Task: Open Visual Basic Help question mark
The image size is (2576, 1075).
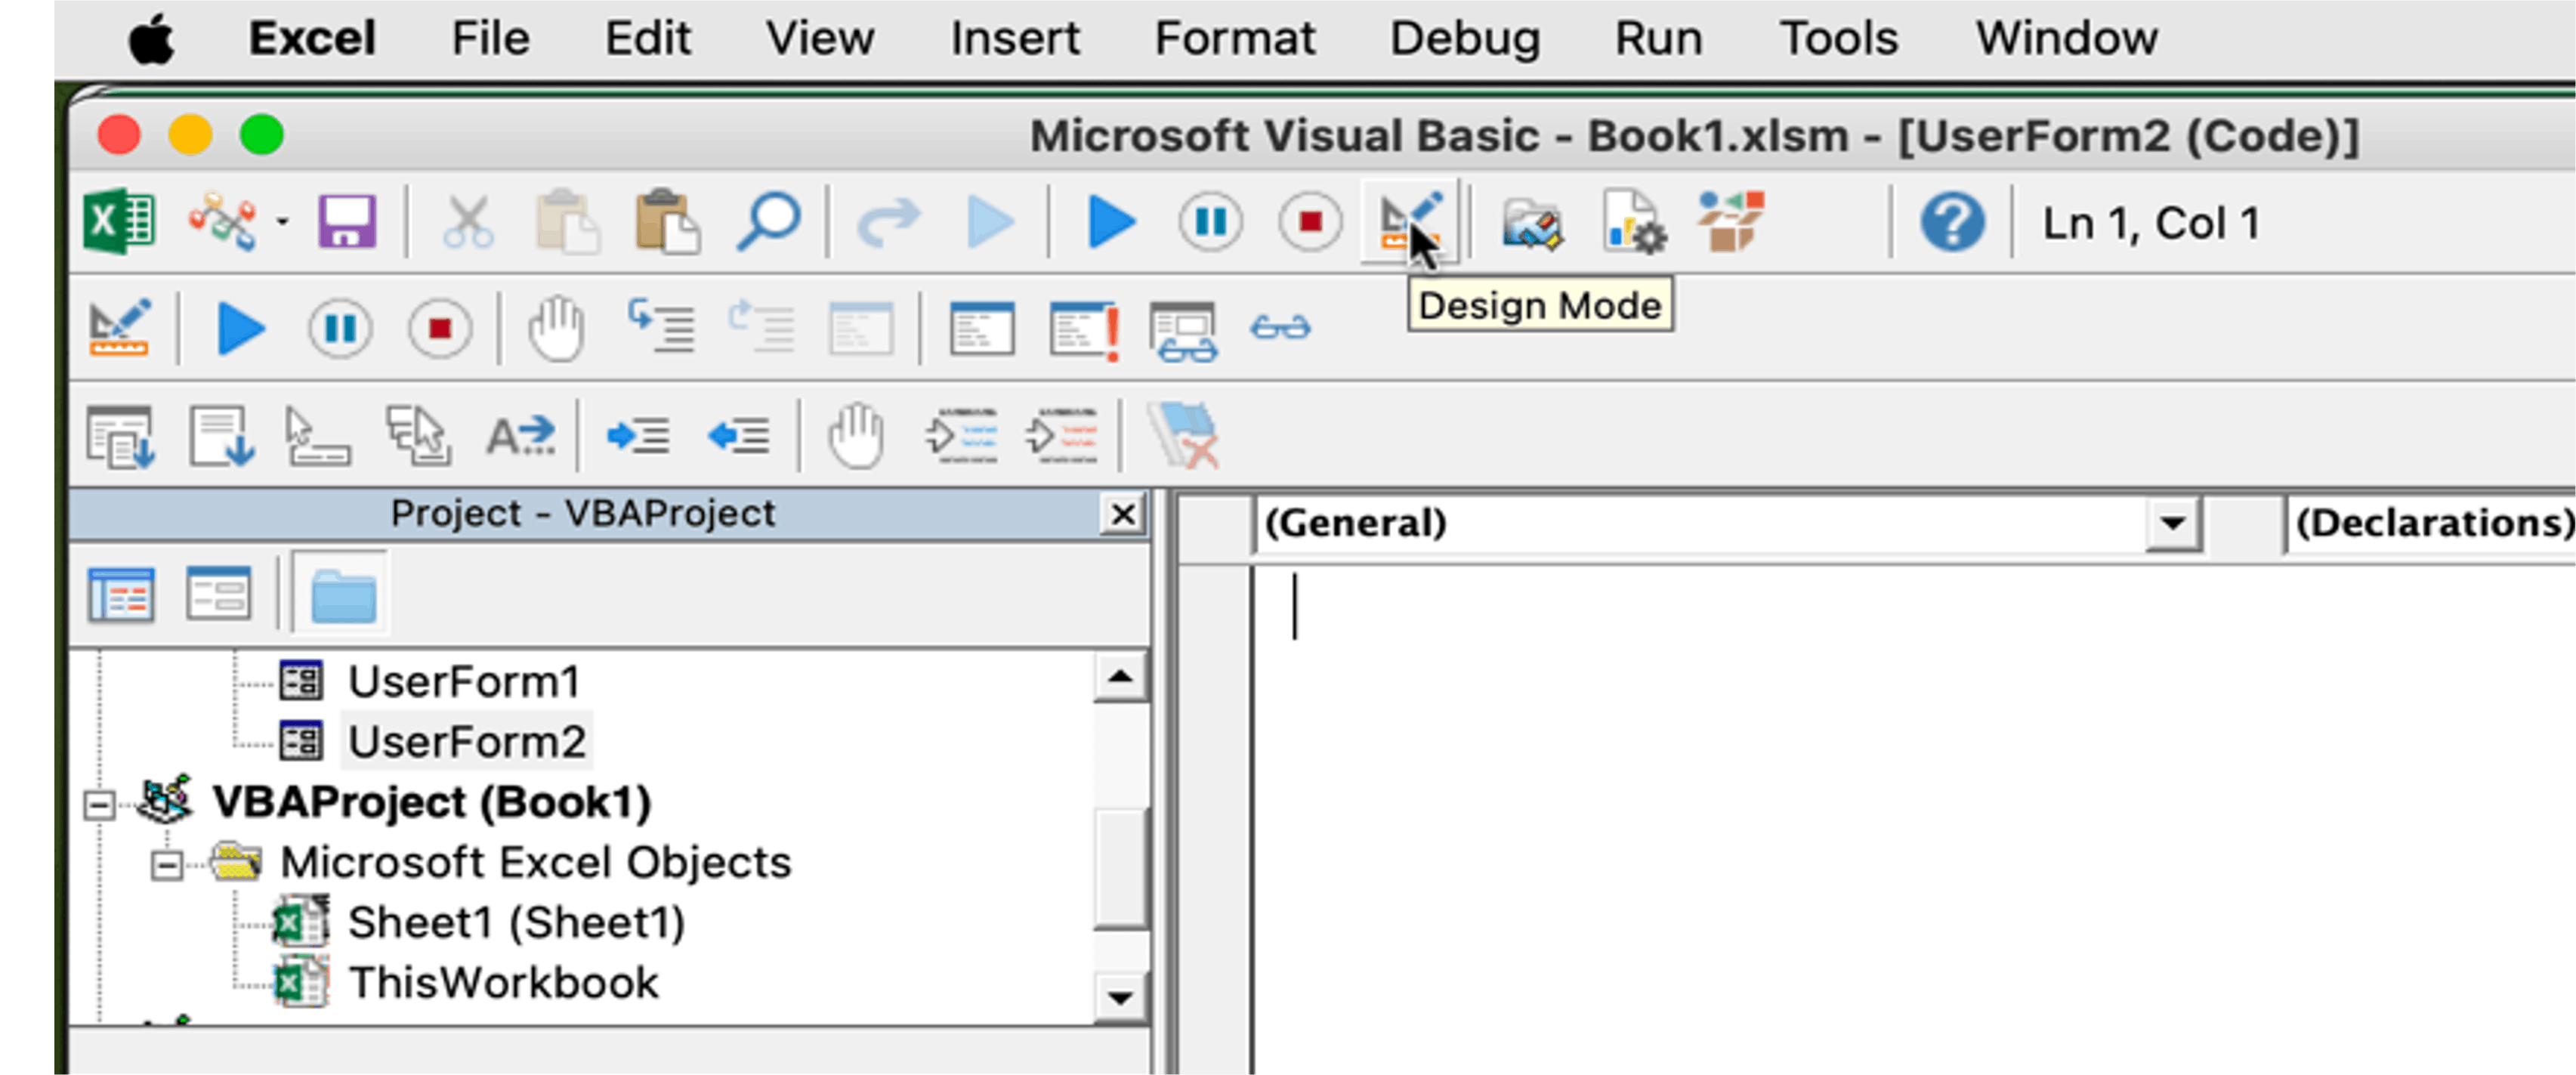Action: pyautogui.click(x=1951, y=222)
